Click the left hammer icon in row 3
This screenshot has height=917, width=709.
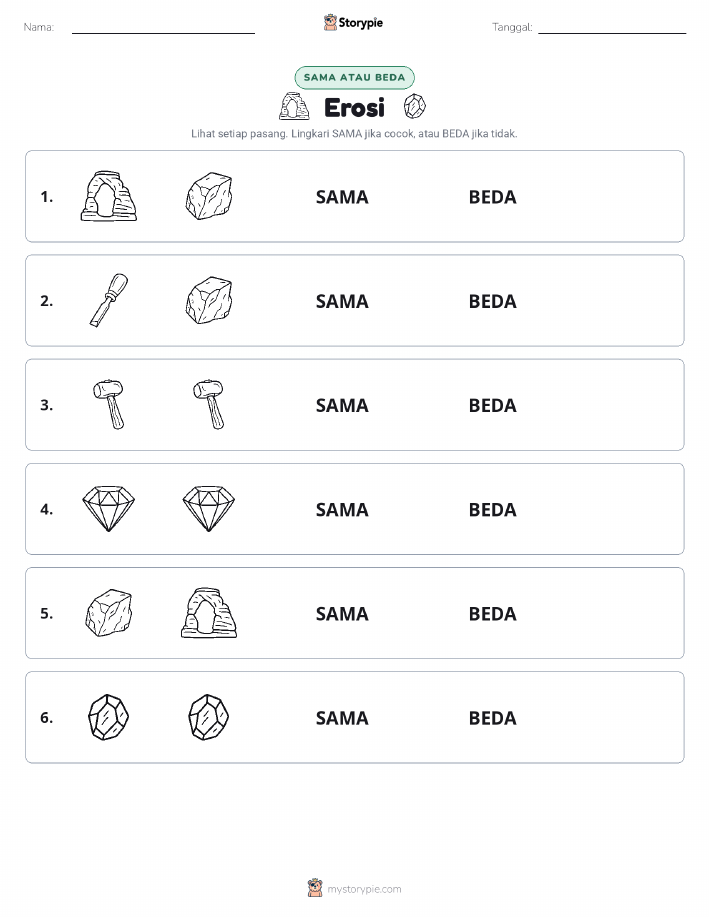point(109,405)
